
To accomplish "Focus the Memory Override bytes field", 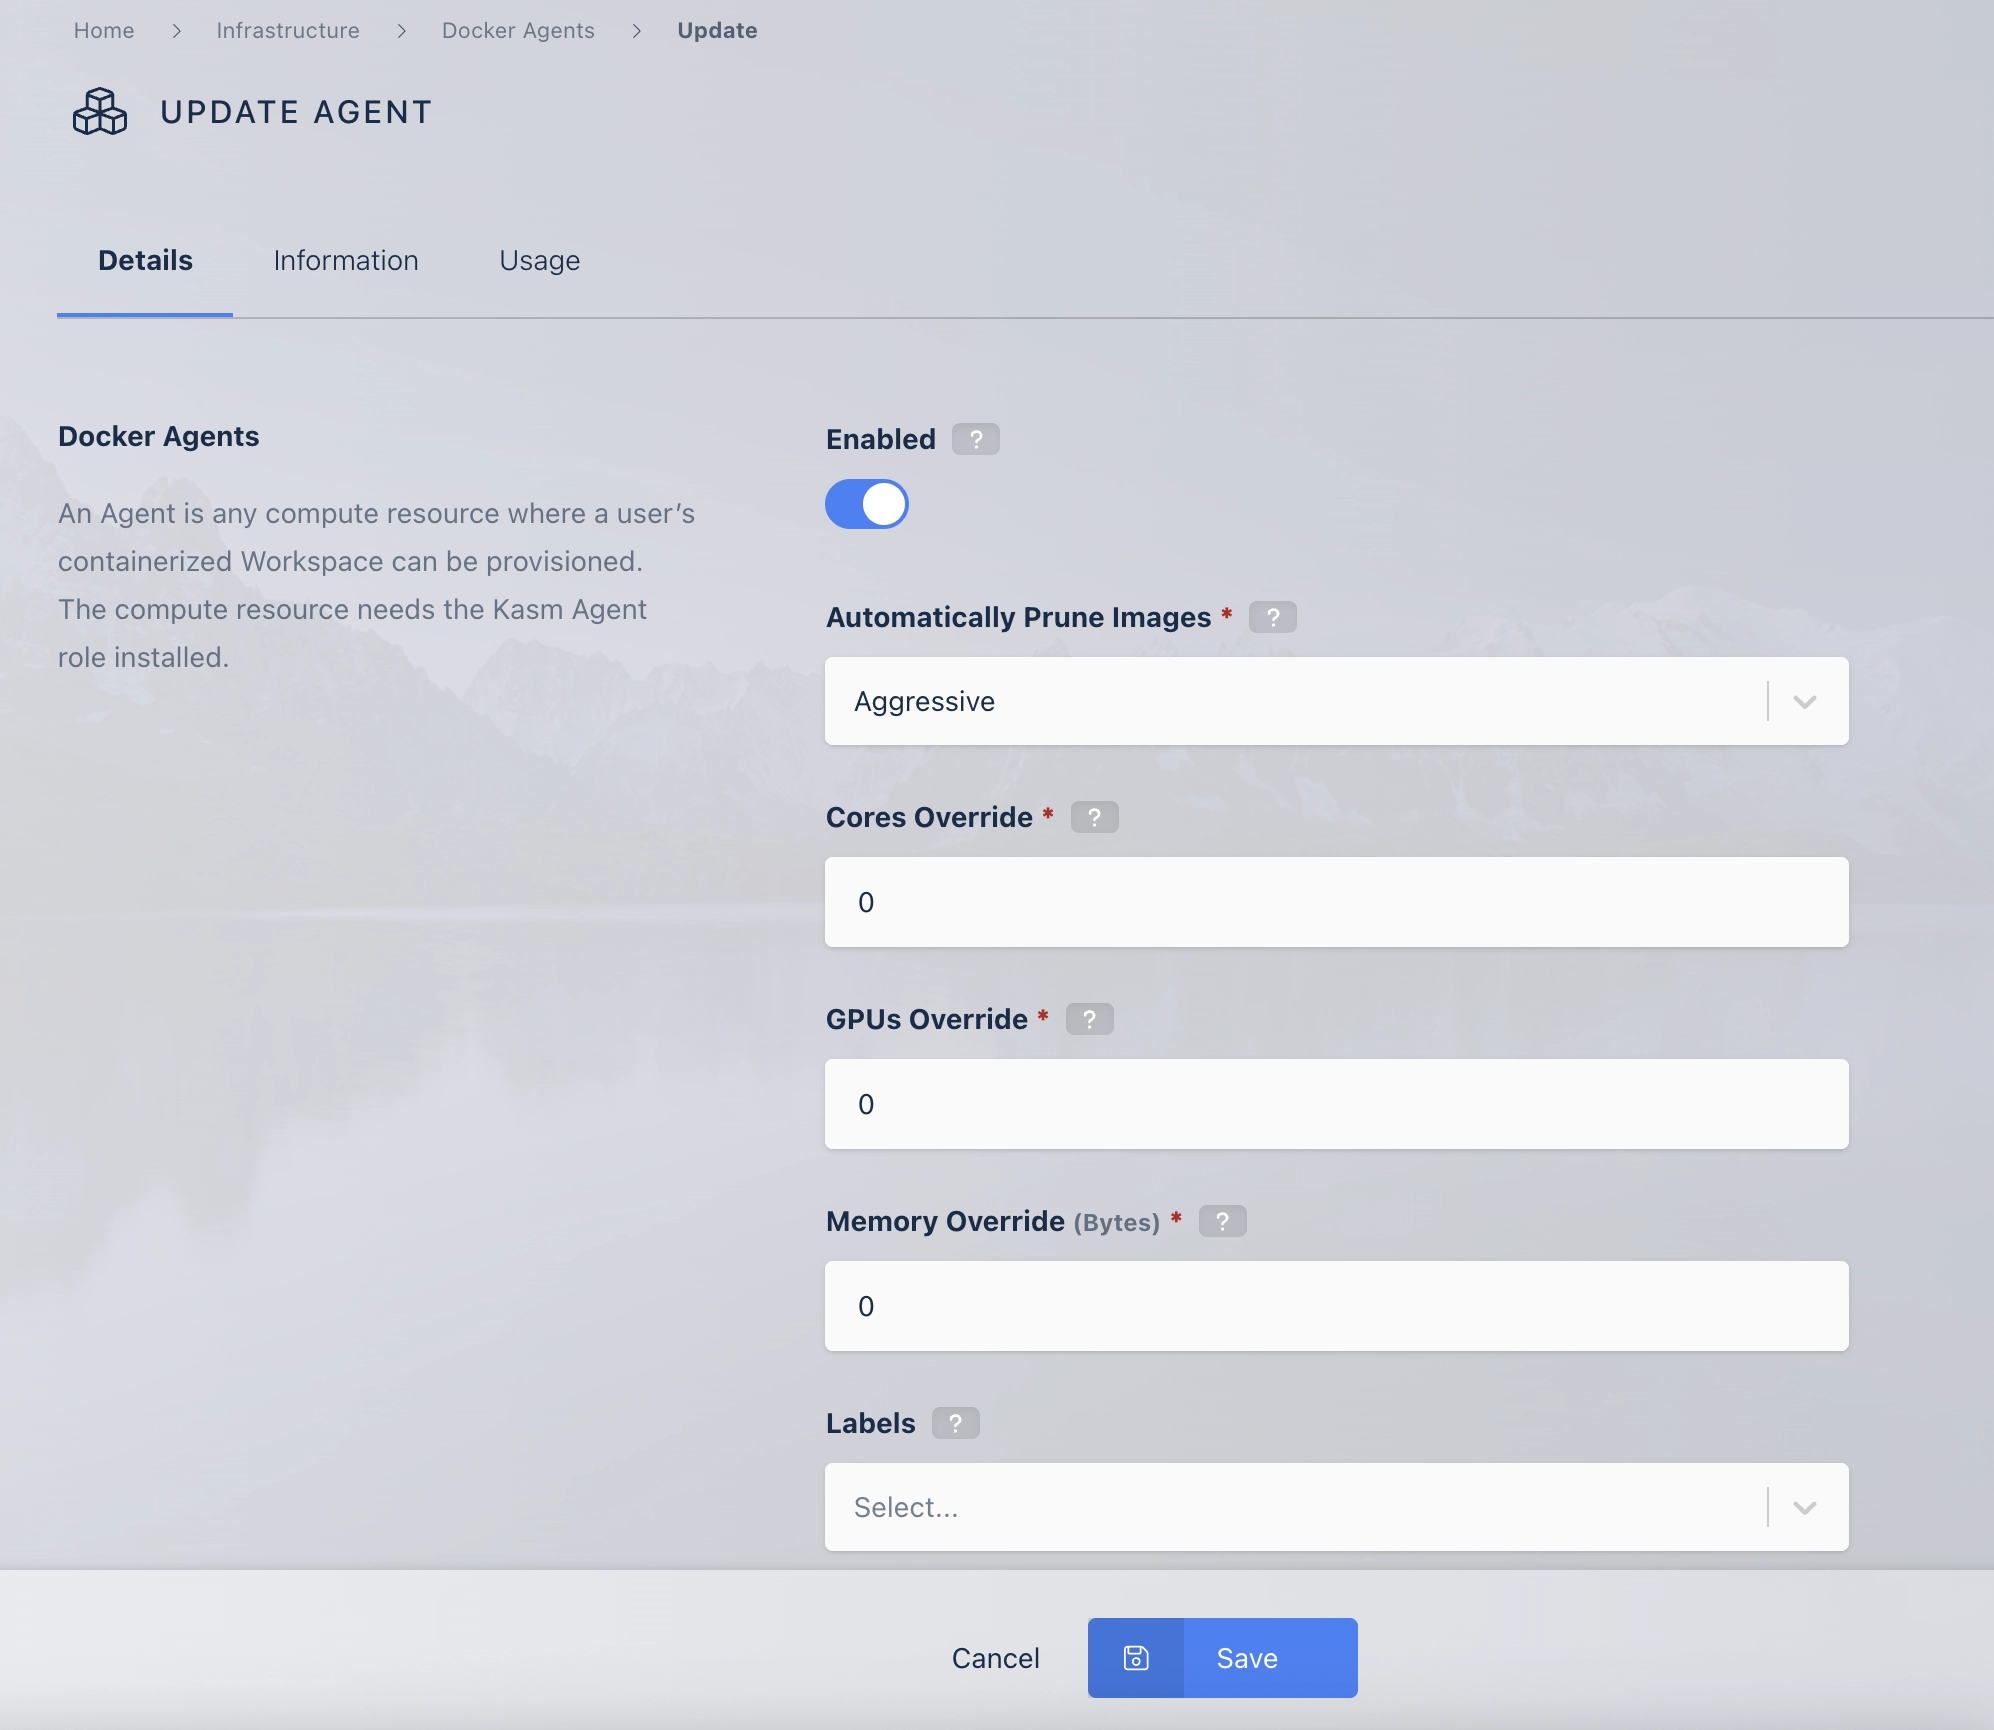I will (1336, 1306).
